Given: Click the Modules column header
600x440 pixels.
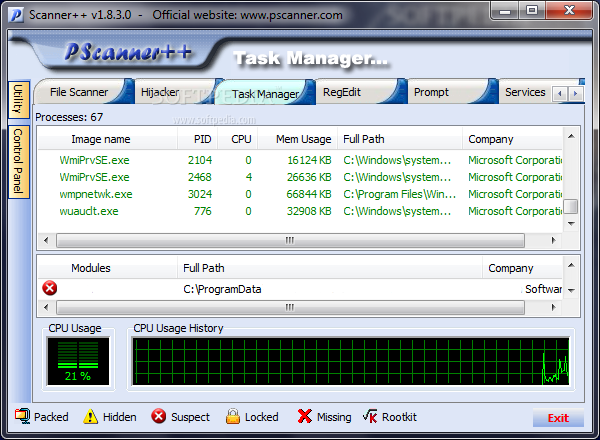Looking at the screenshot, I should [x=108, y=268].
